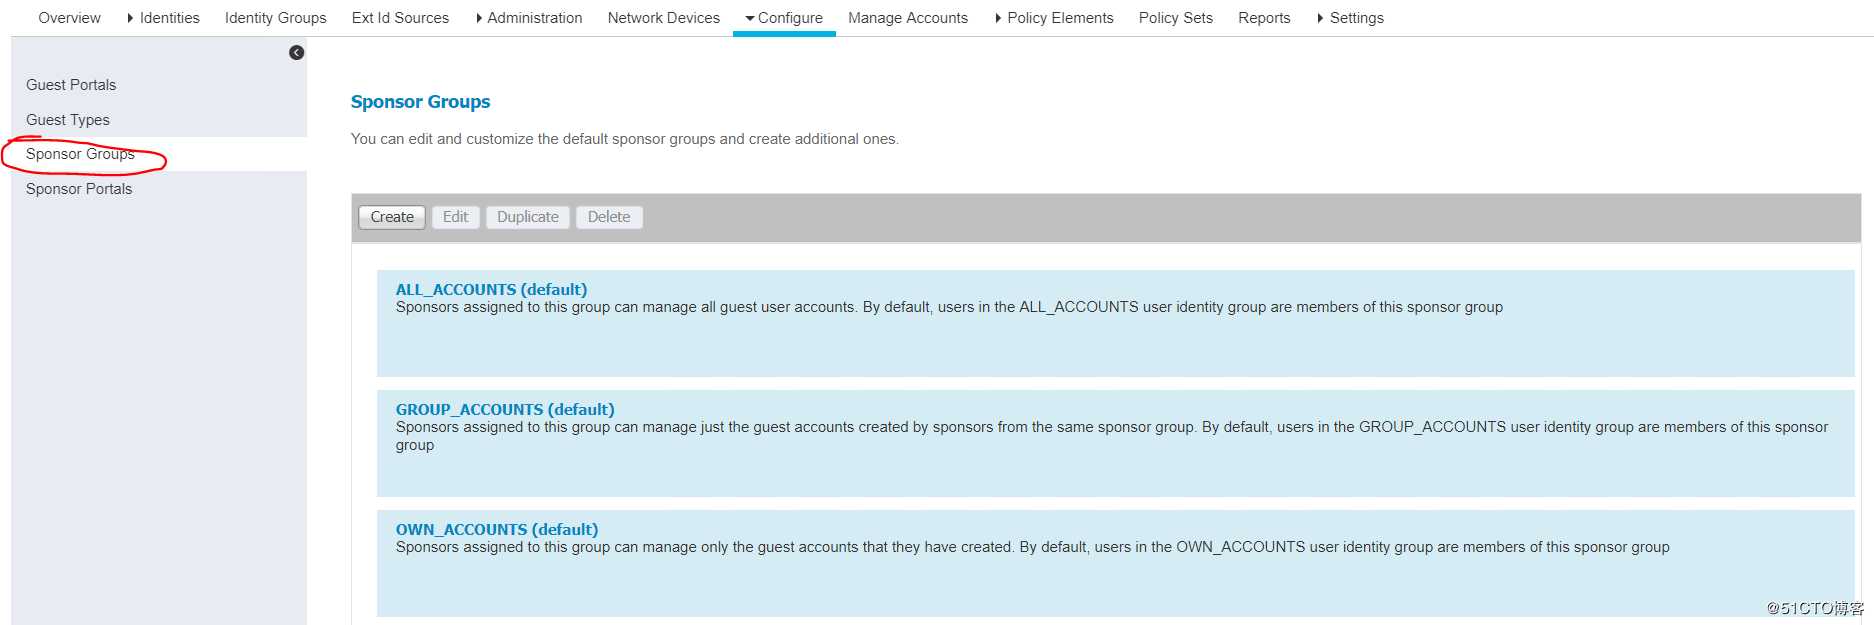Open Sponsor Portals in the sidebar

(x=79, y=189)
